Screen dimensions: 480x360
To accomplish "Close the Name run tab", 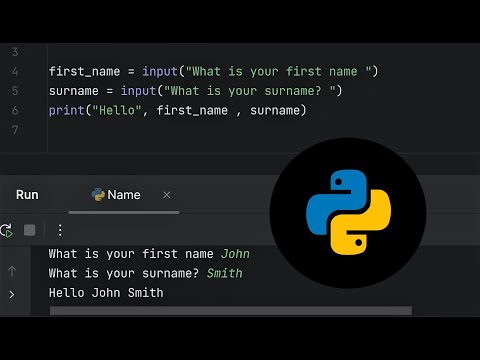I will [167, 195].
